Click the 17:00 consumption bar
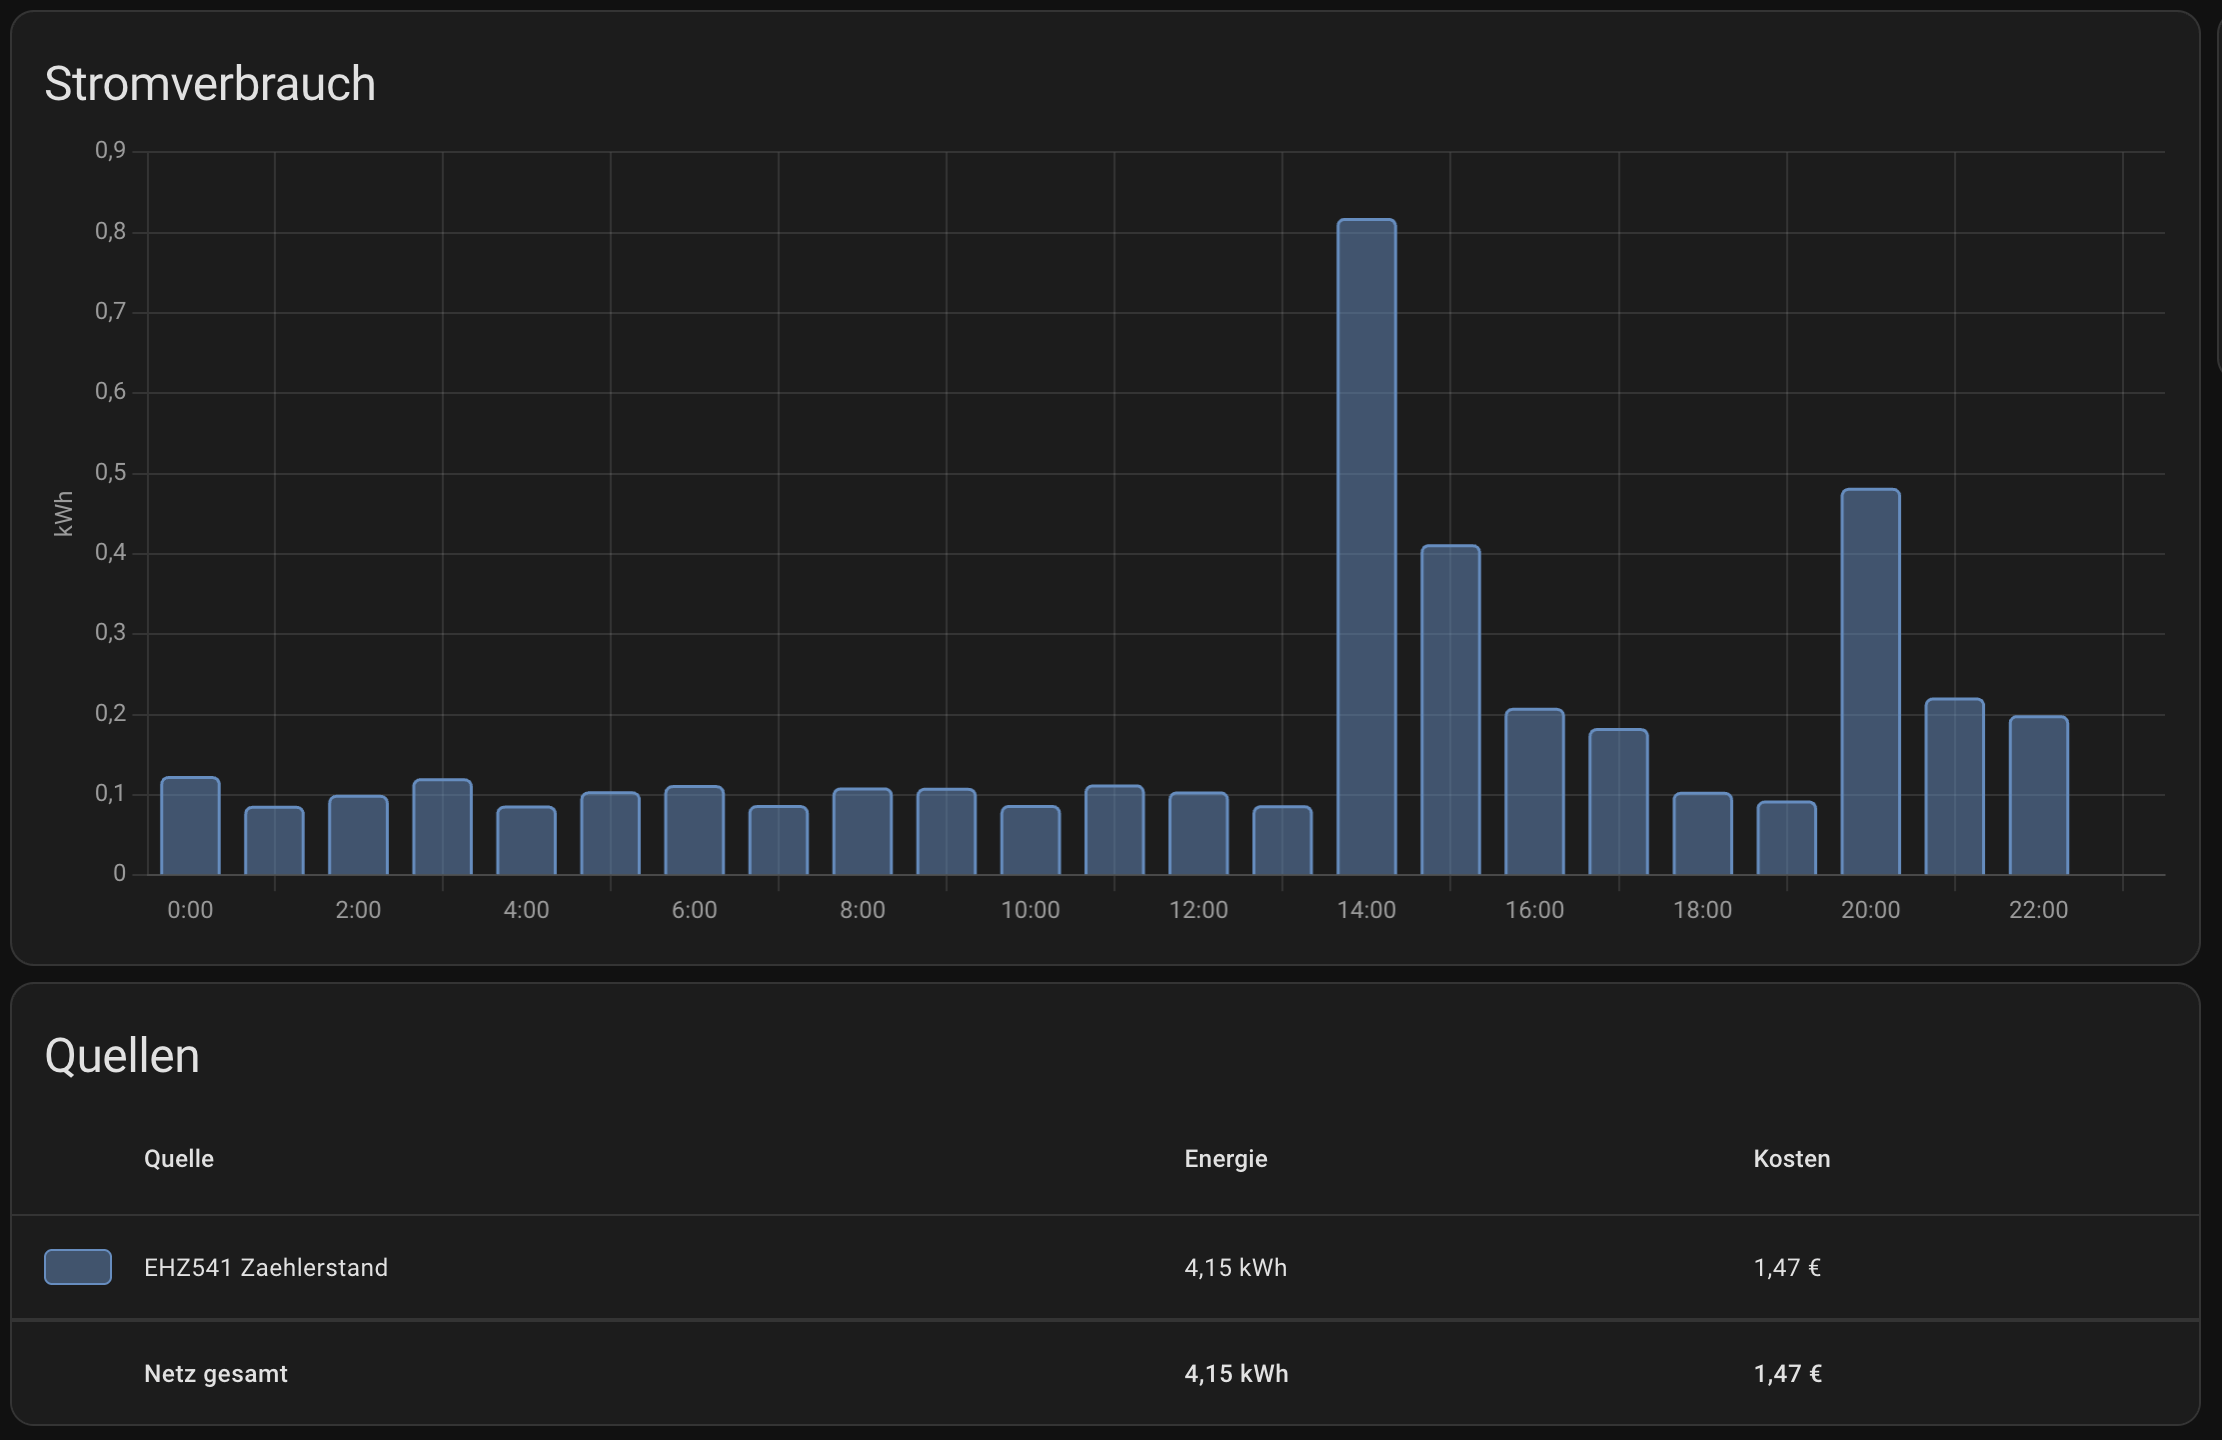This screenshot has height=1440, width=2222. [1618, 802]
